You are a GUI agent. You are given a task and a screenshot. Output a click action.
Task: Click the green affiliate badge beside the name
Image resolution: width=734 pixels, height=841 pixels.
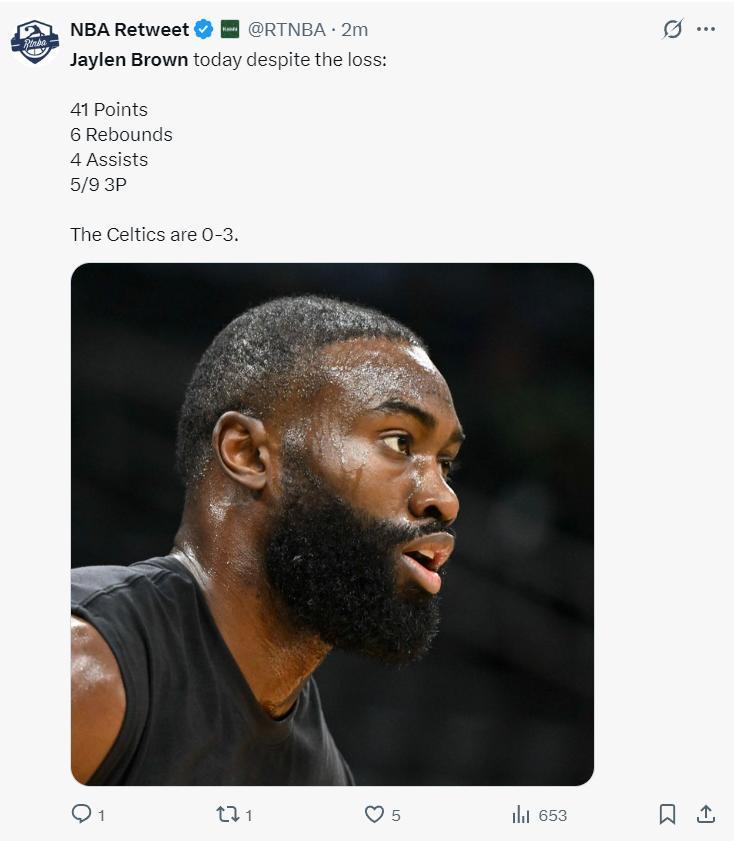pyautogui.click(x=230, y=29)
